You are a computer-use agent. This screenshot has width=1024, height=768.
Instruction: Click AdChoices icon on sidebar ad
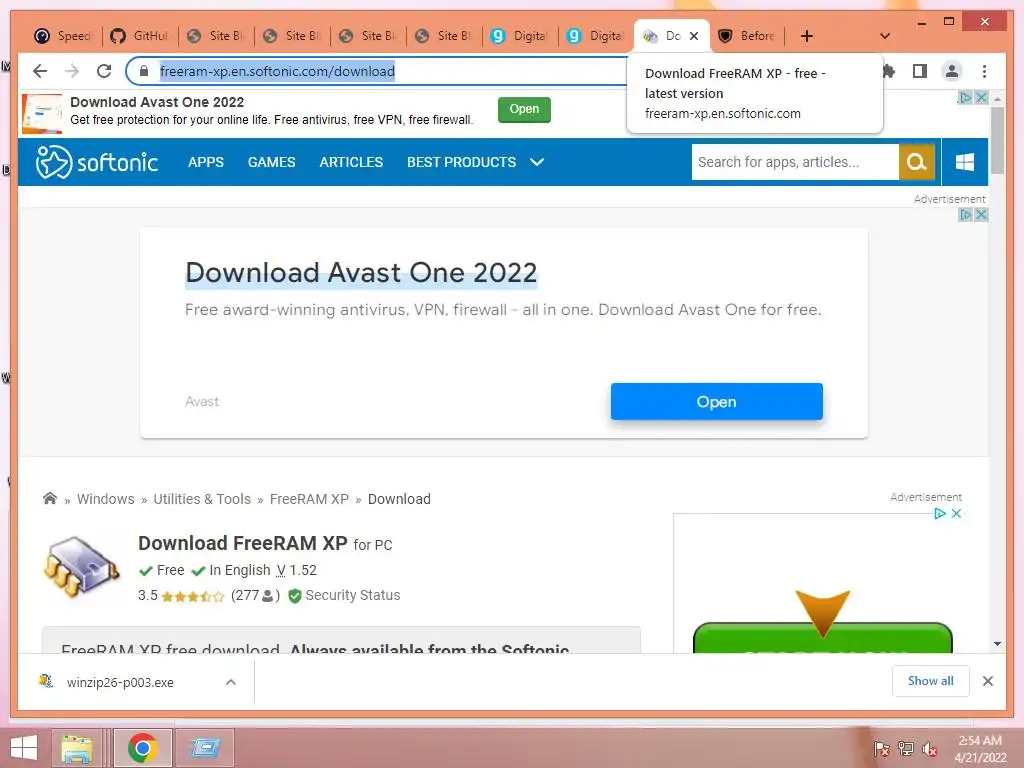pos(940,513)
